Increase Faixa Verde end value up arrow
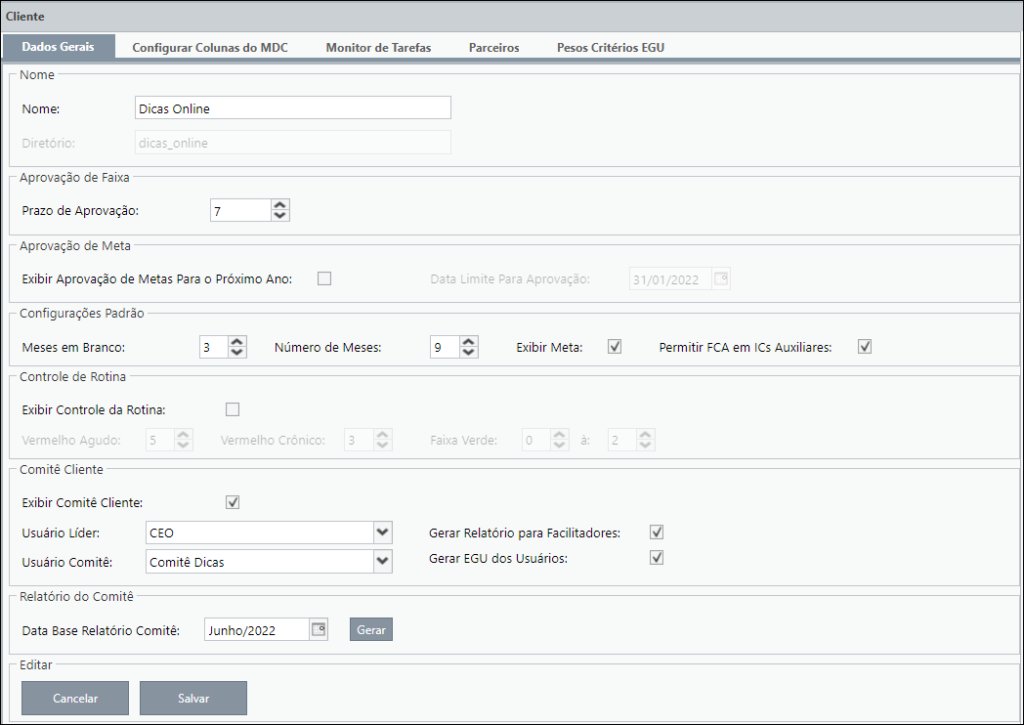This screenshot has width=1024, height=725. [645, 434]
